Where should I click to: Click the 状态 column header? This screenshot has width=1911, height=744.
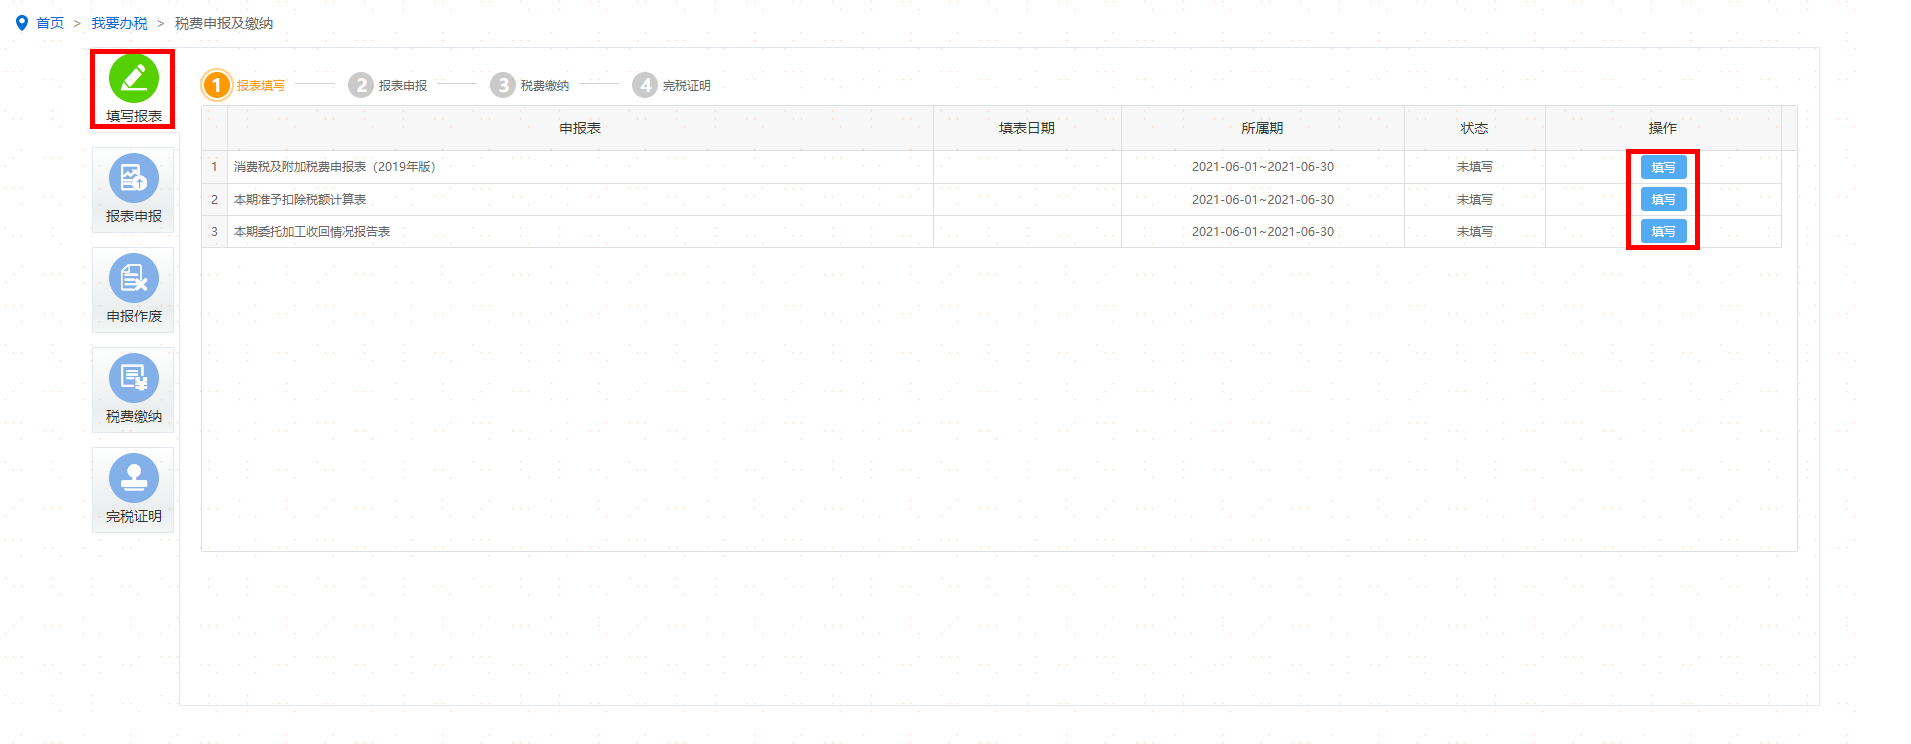pyautogui.click(x=1474, y=128)
